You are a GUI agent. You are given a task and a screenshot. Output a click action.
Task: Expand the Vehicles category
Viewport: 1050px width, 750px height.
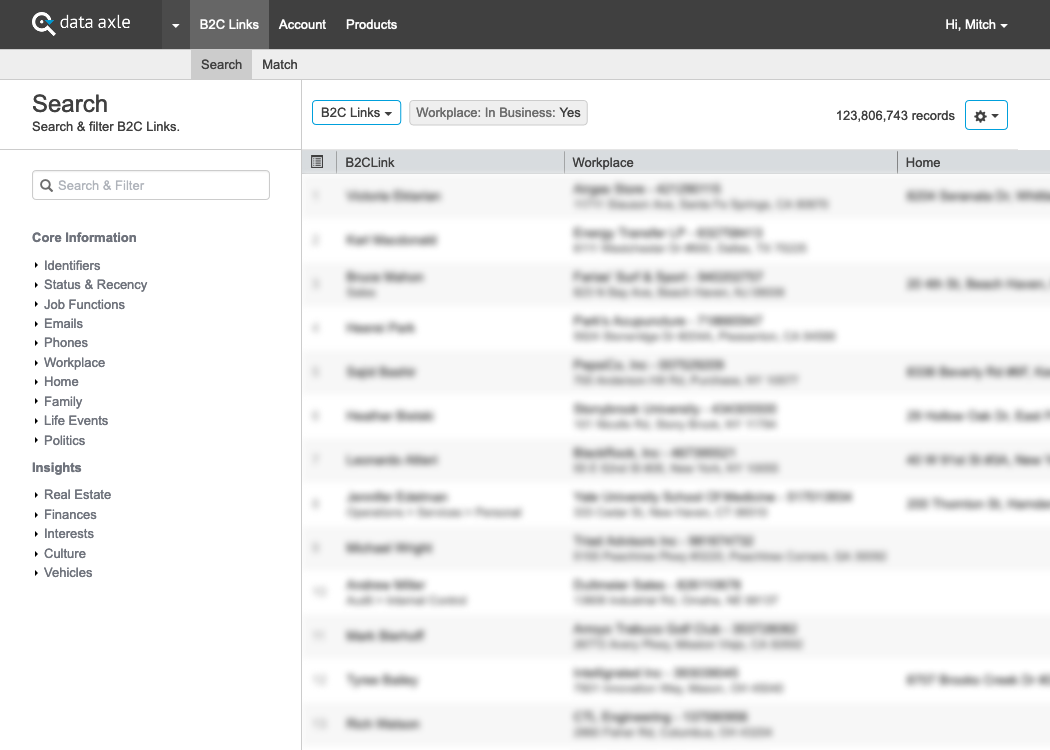68,573
